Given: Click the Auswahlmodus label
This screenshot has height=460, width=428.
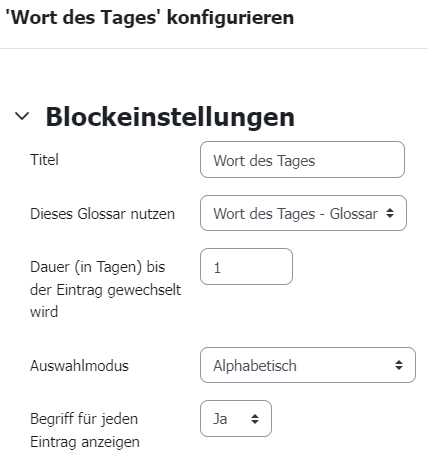Looking at the screenshot, I should 79,366.
